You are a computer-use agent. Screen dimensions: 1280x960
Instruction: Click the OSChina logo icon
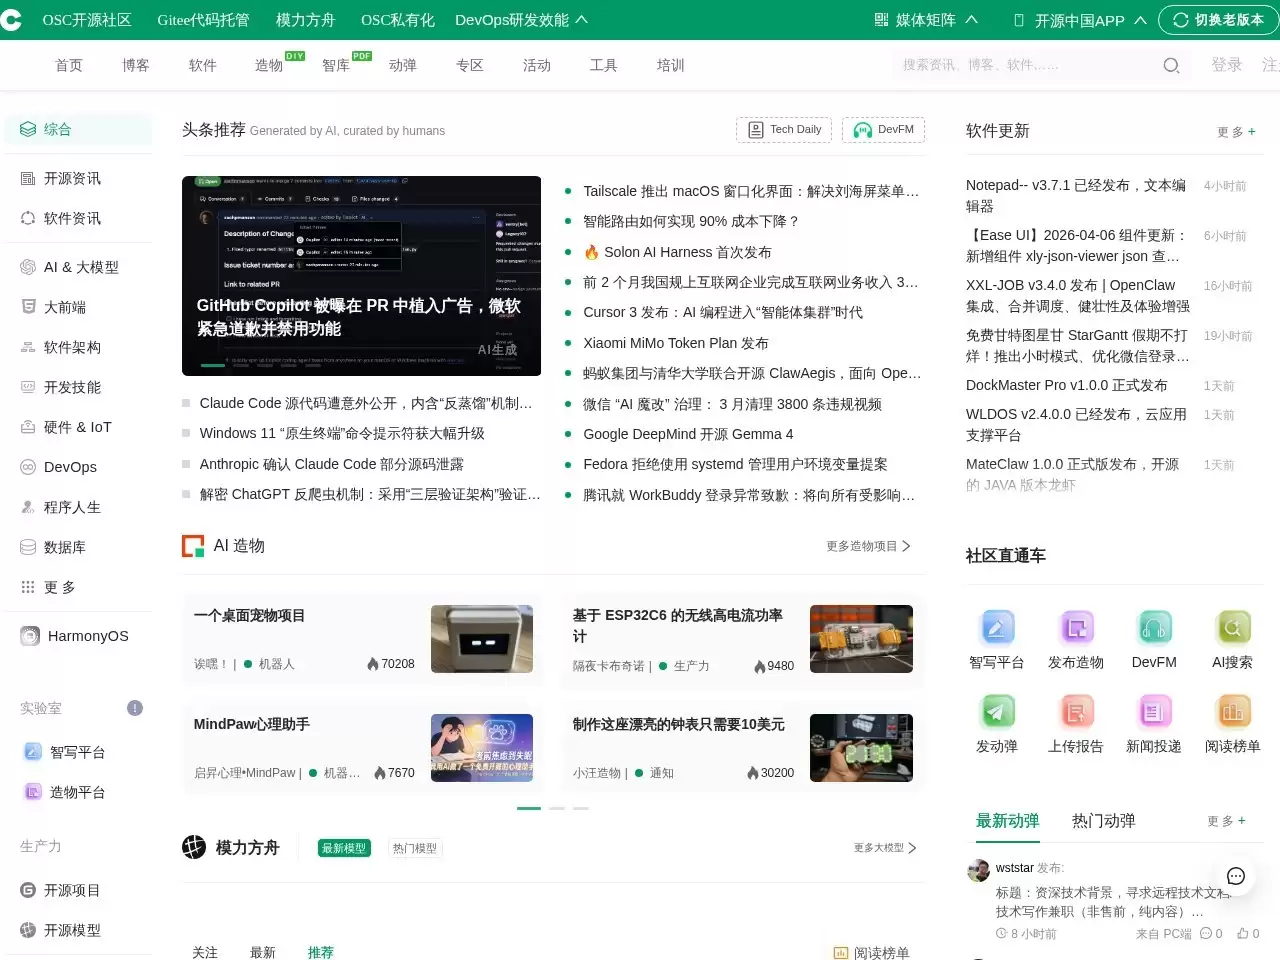(x=10, y=20)
